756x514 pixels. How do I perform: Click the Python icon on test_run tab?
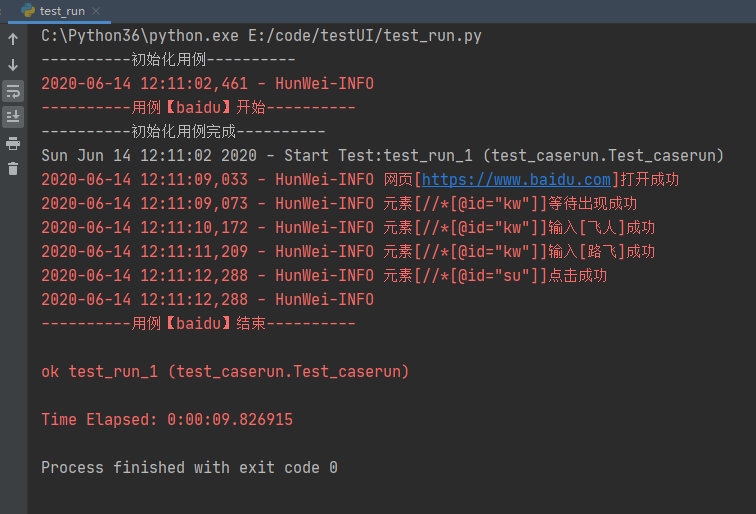[28, 11]
